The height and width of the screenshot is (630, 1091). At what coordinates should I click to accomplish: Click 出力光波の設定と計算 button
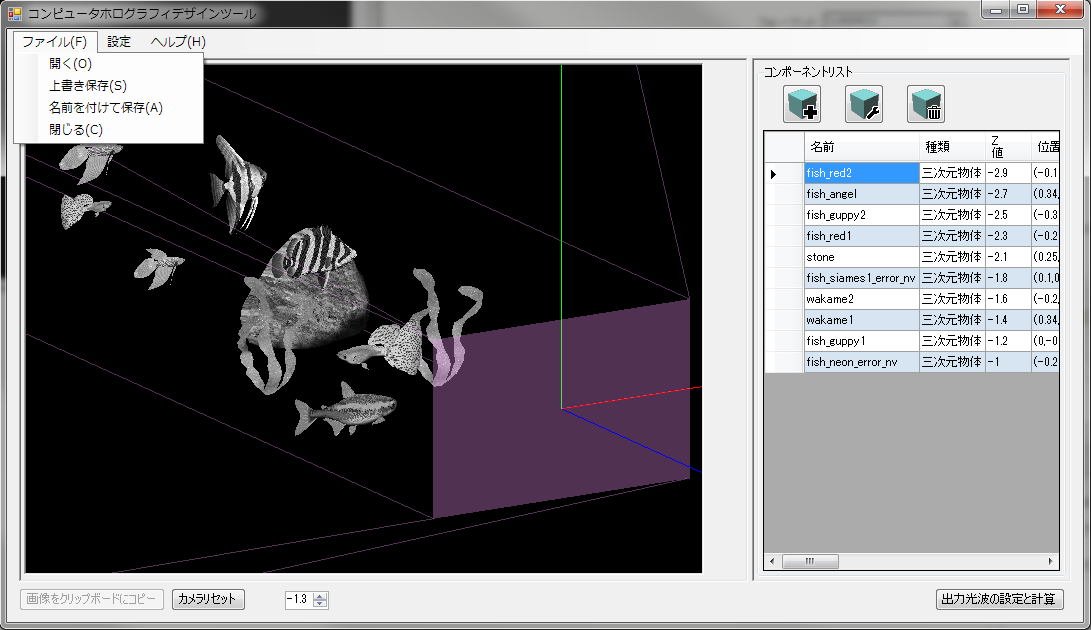tap(999, 600)
